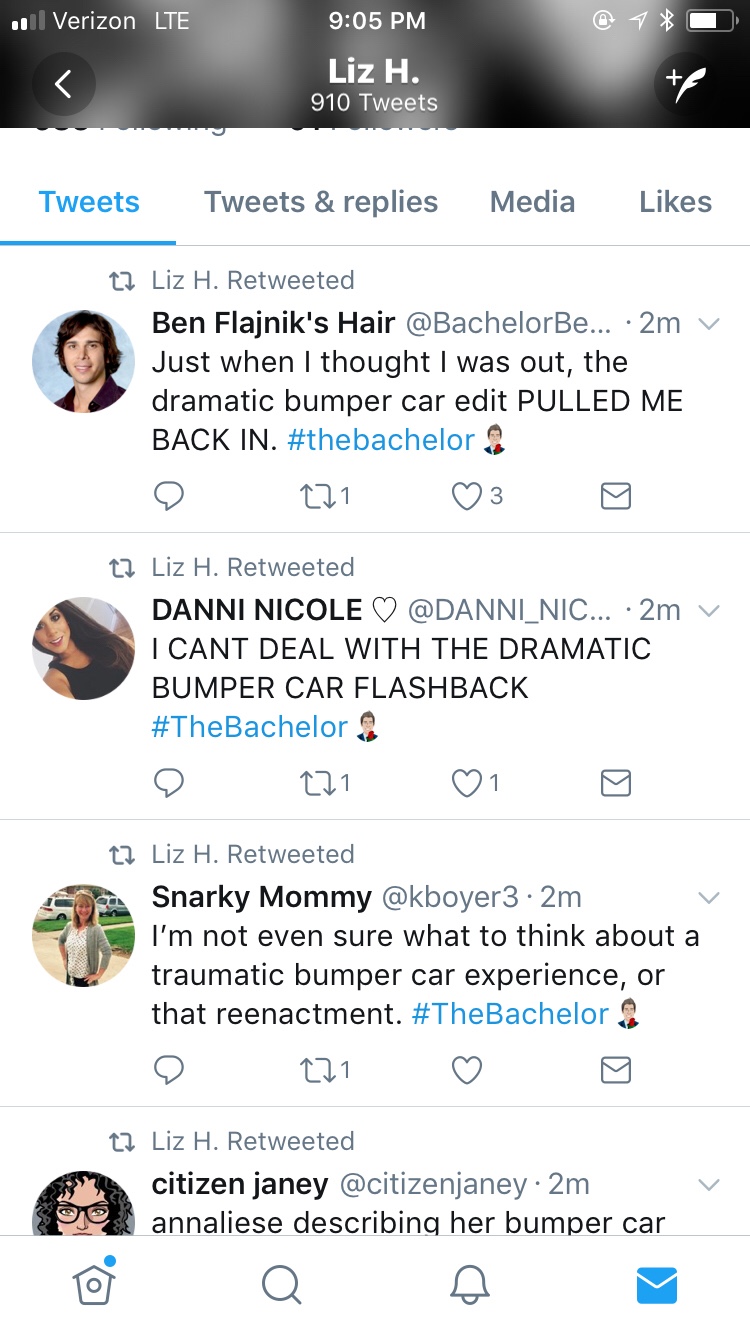The image size is (750, 1334).
Task: Like the DANNI NICOLE tweet
Action: click(467, 783)
